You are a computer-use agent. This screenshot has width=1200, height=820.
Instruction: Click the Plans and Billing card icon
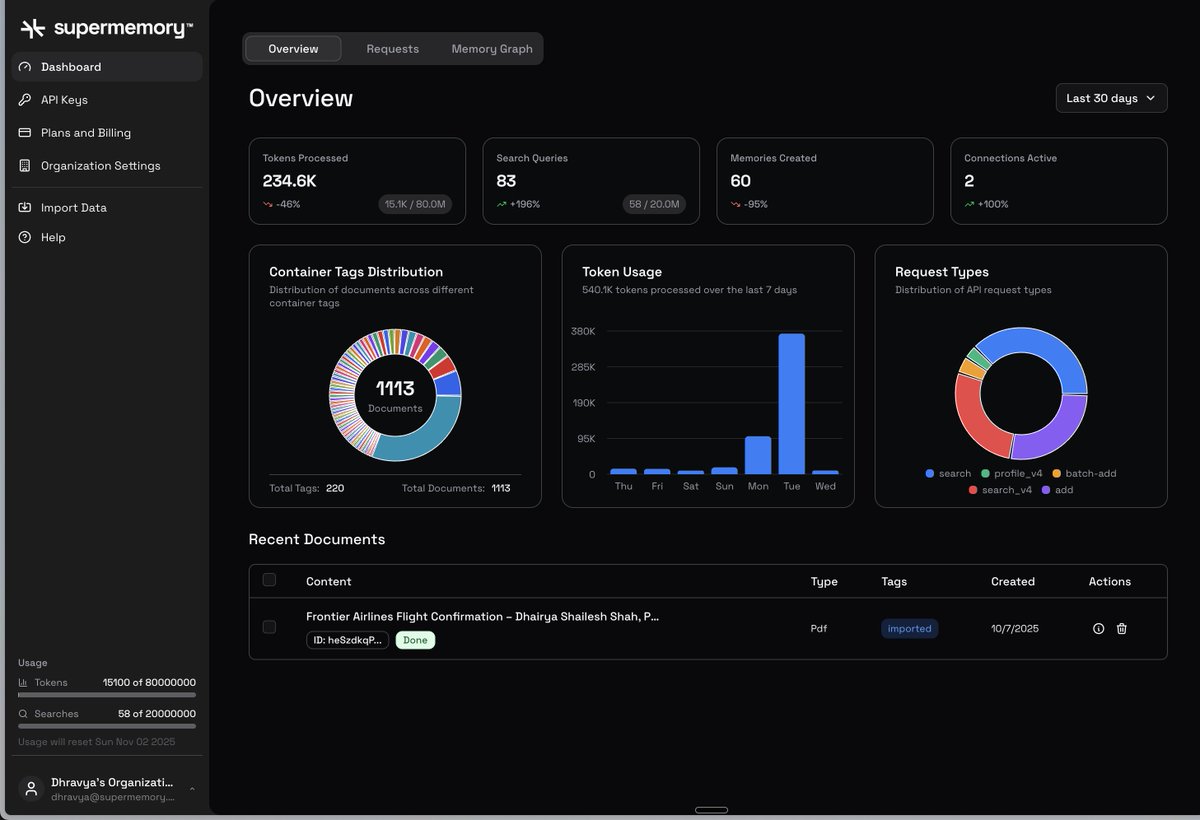(25, 133)
